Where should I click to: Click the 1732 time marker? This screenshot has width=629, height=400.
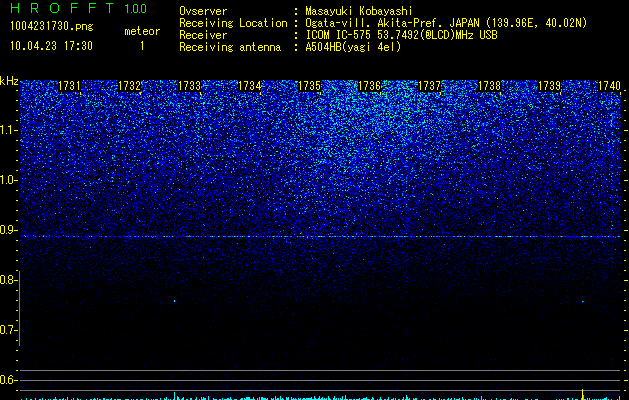130,86
